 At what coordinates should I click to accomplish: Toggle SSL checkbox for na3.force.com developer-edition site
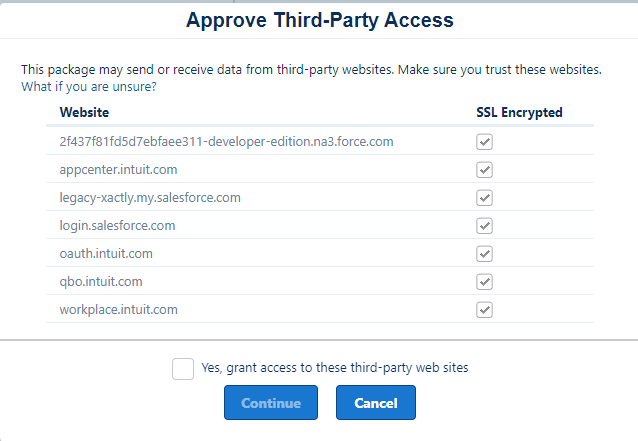tap(485, 142)
